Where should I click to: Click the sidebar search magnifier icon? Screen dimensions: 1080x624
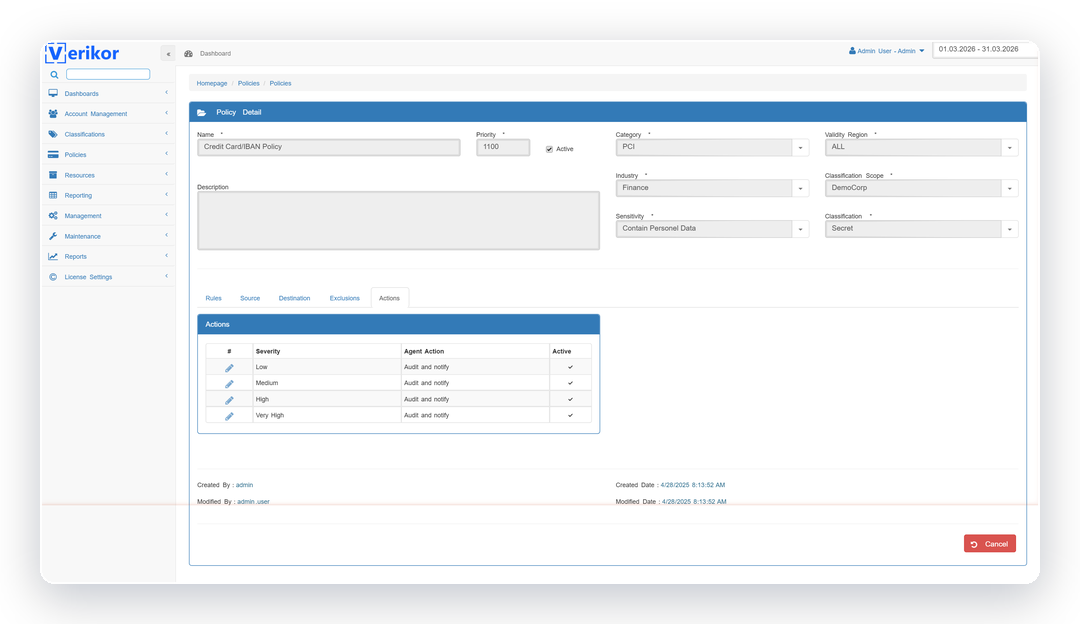(x=54, y=74)
